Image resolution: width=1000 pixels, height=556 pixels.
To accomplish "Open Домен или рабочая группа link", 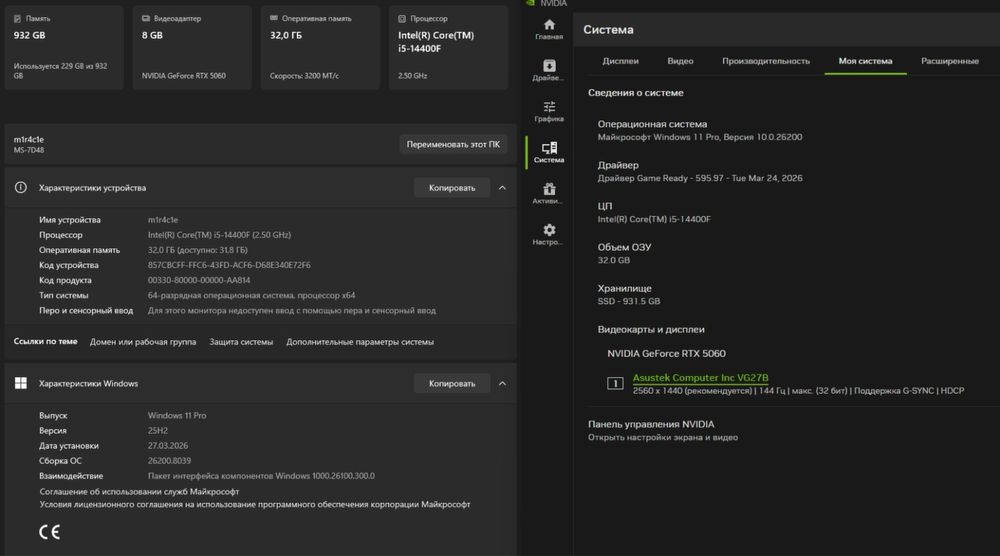I will pos(143,342).
